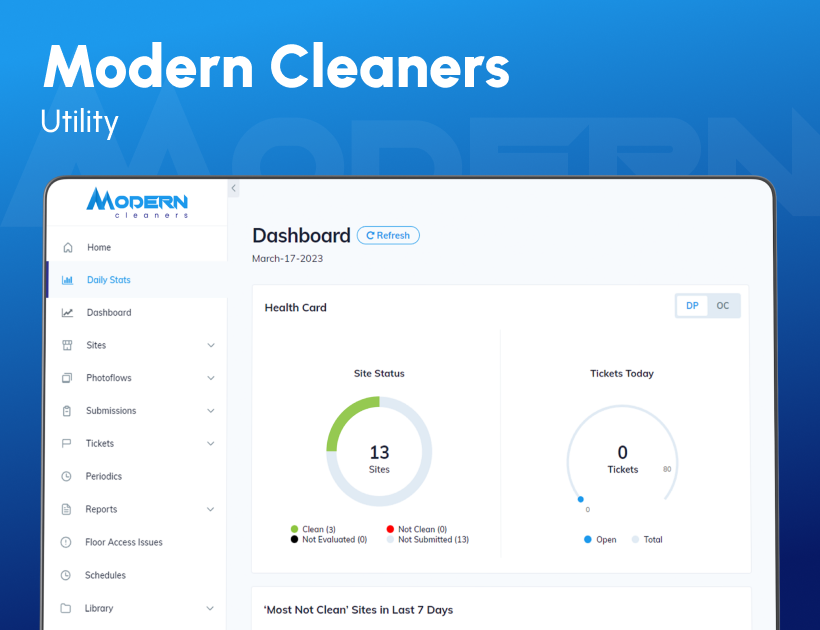The image size is (820, 630).
Task: Click the Floor Access Issues icon
Action: 68,542
